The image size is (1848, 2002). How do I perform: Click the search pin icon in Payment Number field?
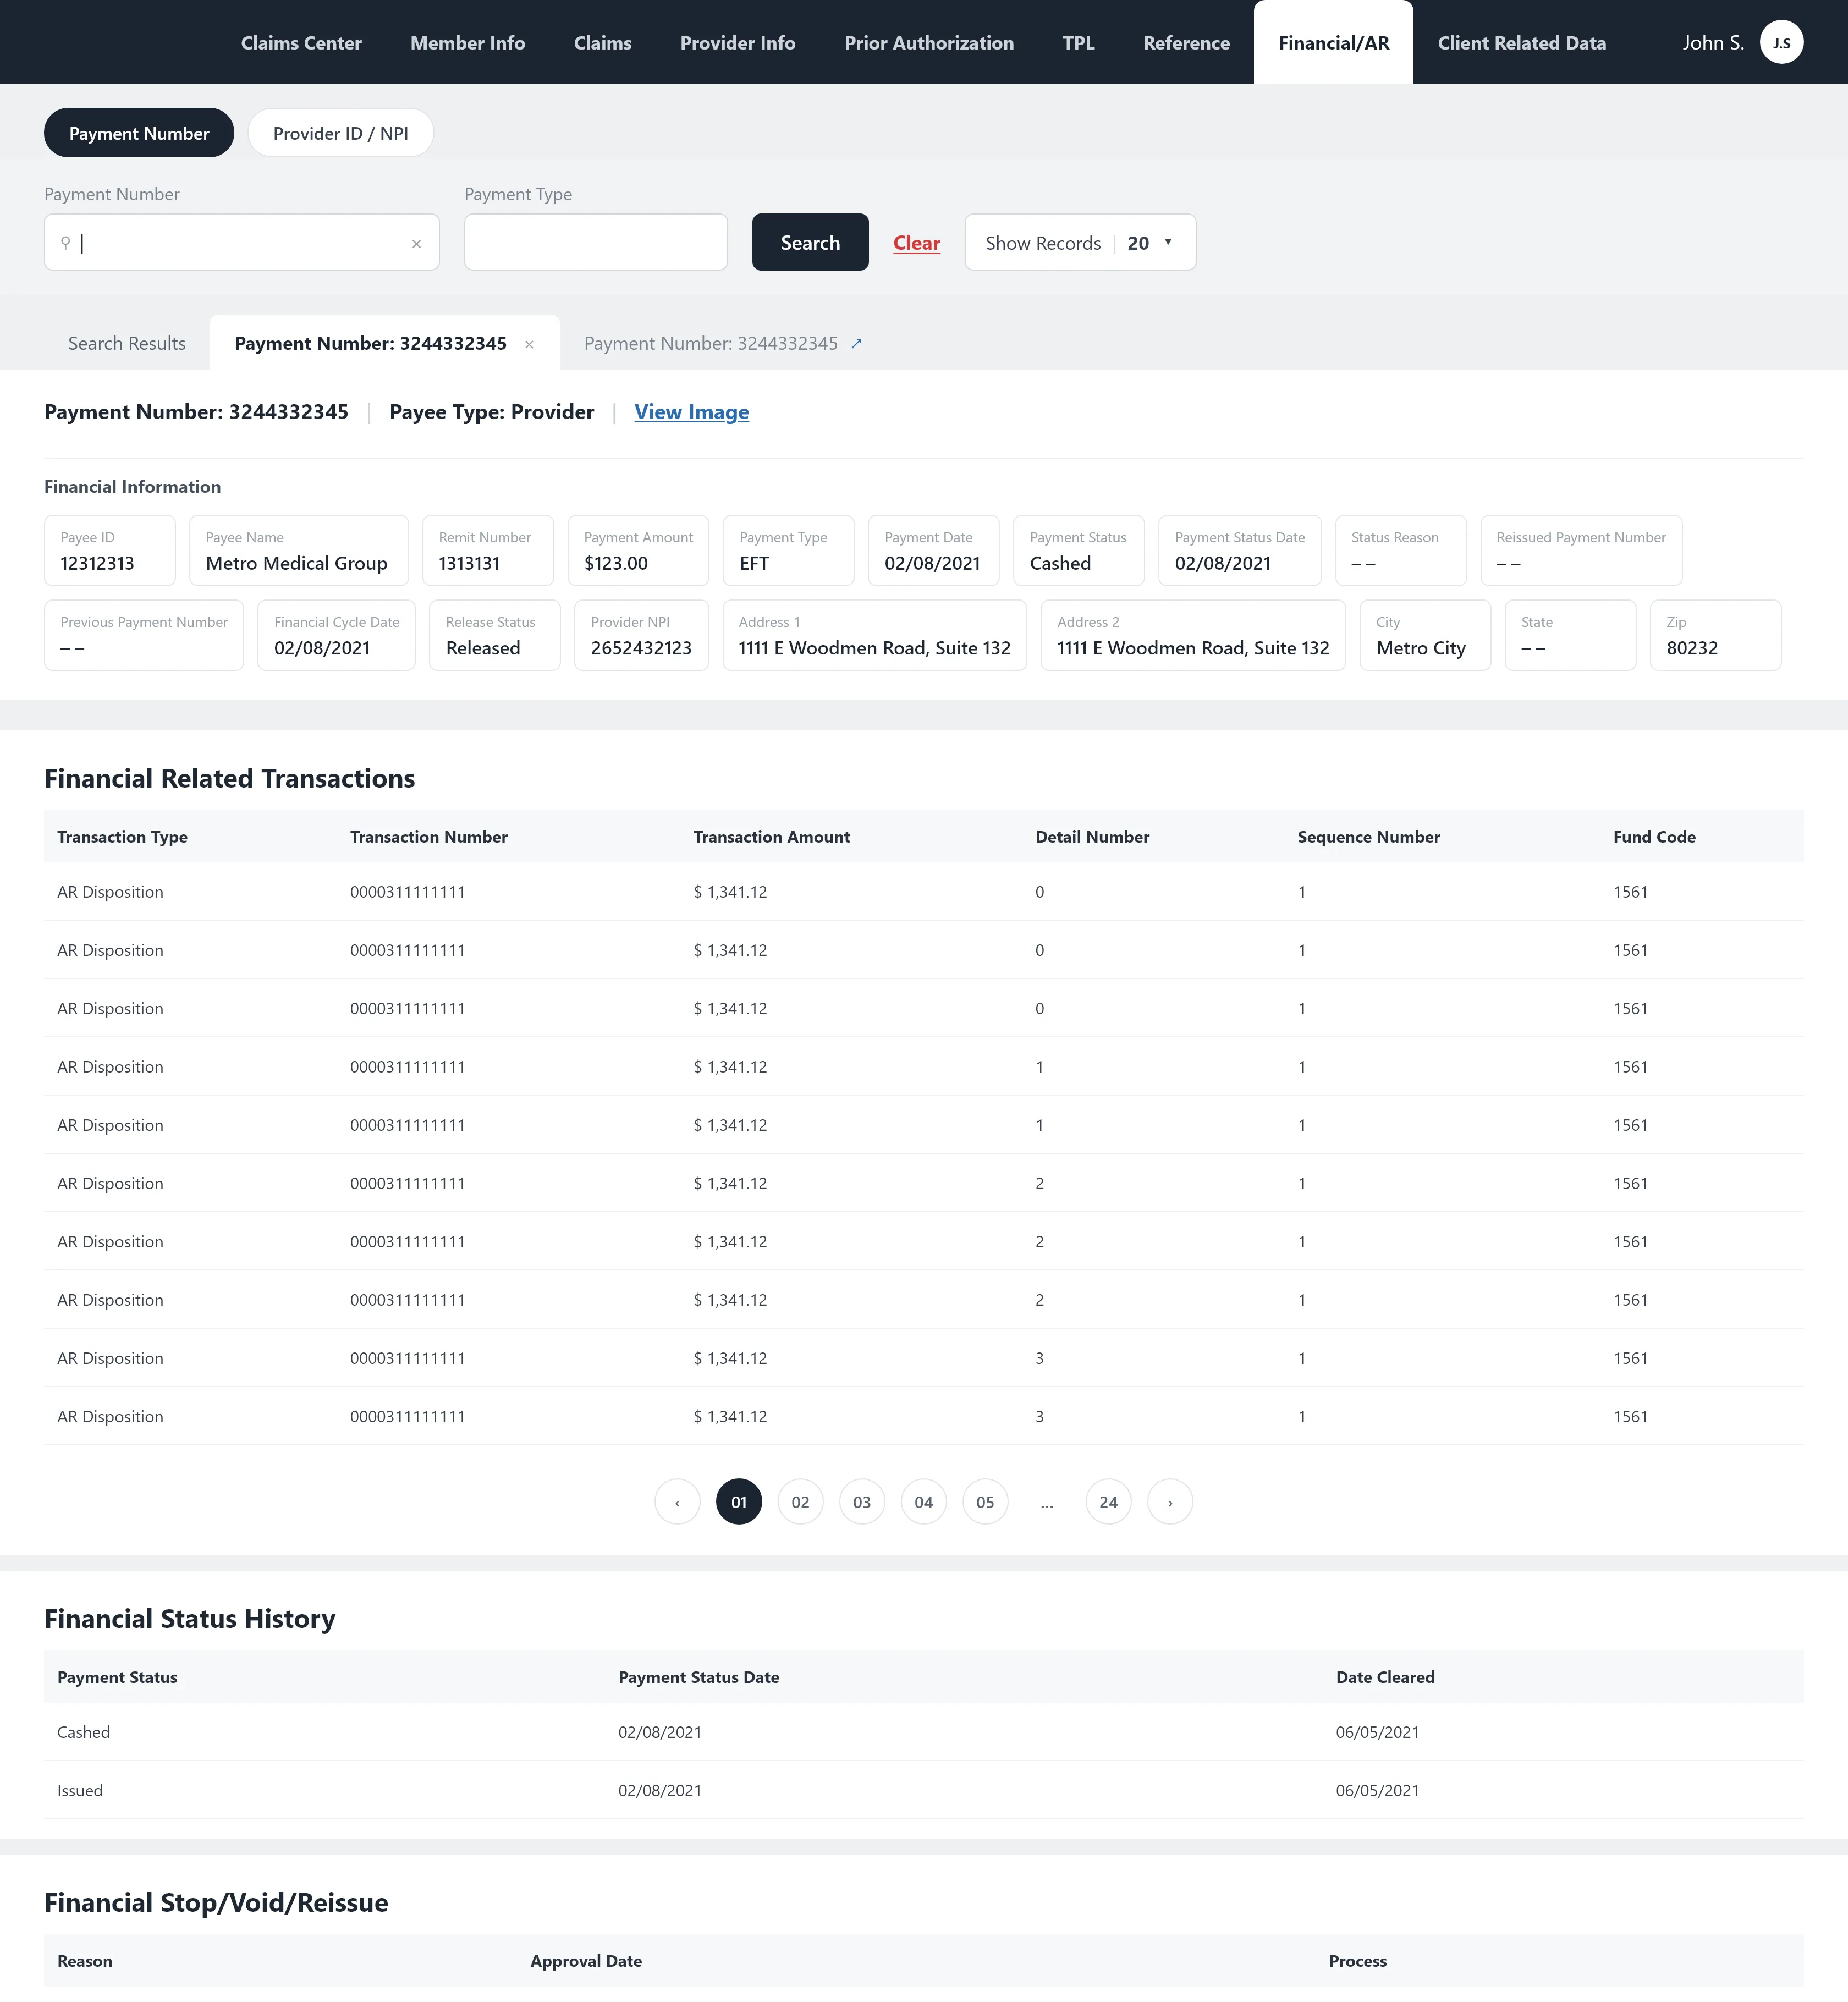point(66,243)
